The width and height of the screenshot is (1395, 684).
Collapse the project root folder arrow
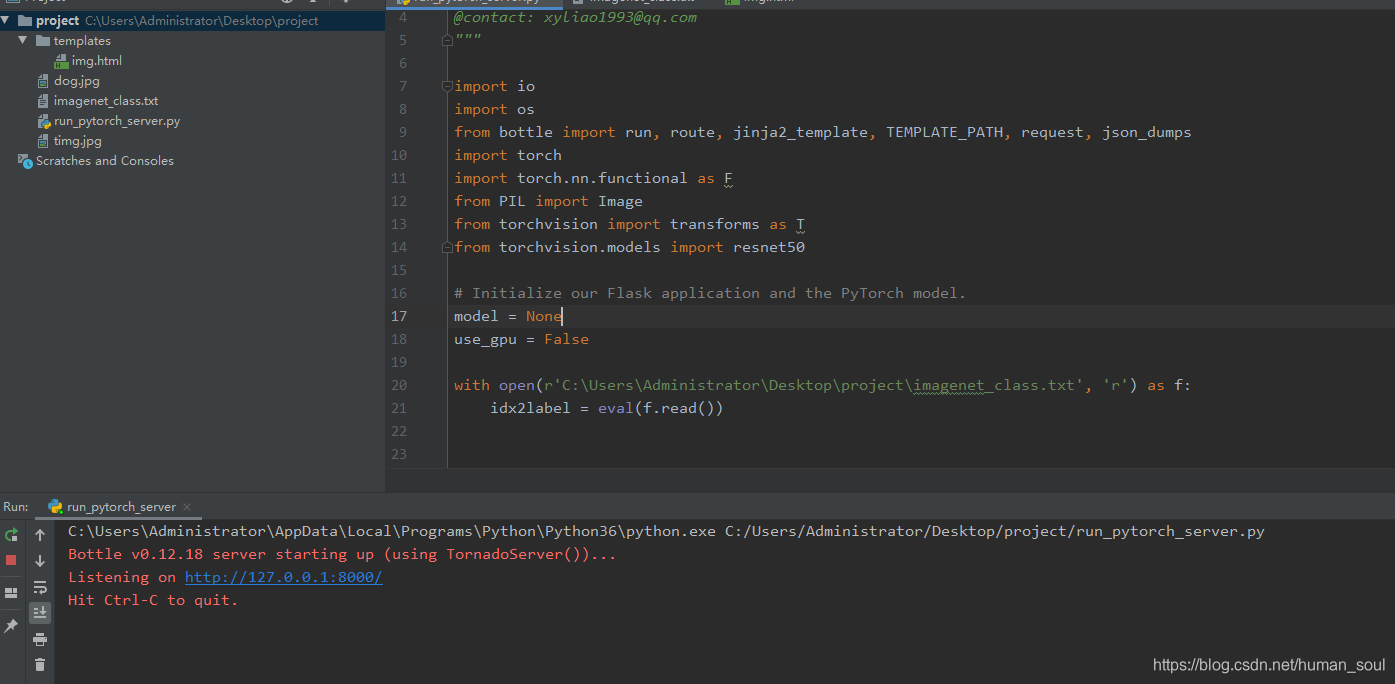coord(6,20)
